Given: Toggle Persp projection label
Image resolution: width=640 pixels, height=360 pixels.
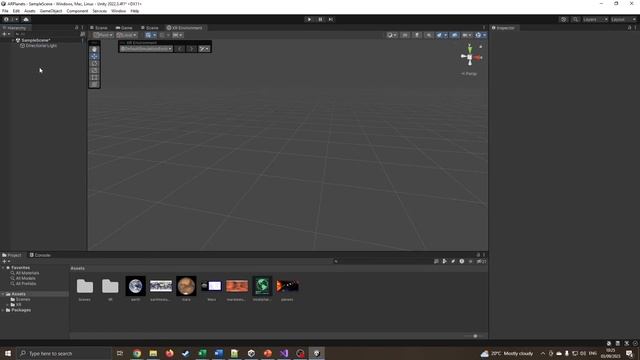Looking at the screenshot, I should click(x=469, y=74).
